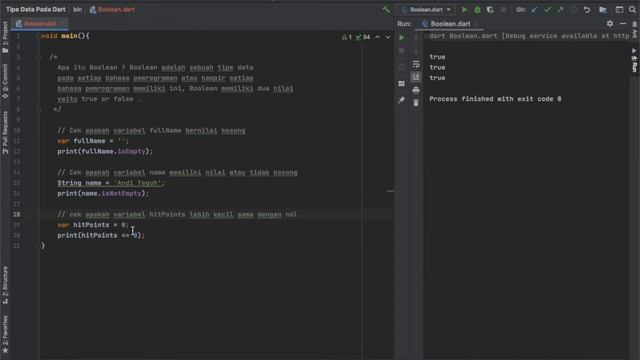Toggle scroll to end in Run console
The image size is (640, 360).
416,77
